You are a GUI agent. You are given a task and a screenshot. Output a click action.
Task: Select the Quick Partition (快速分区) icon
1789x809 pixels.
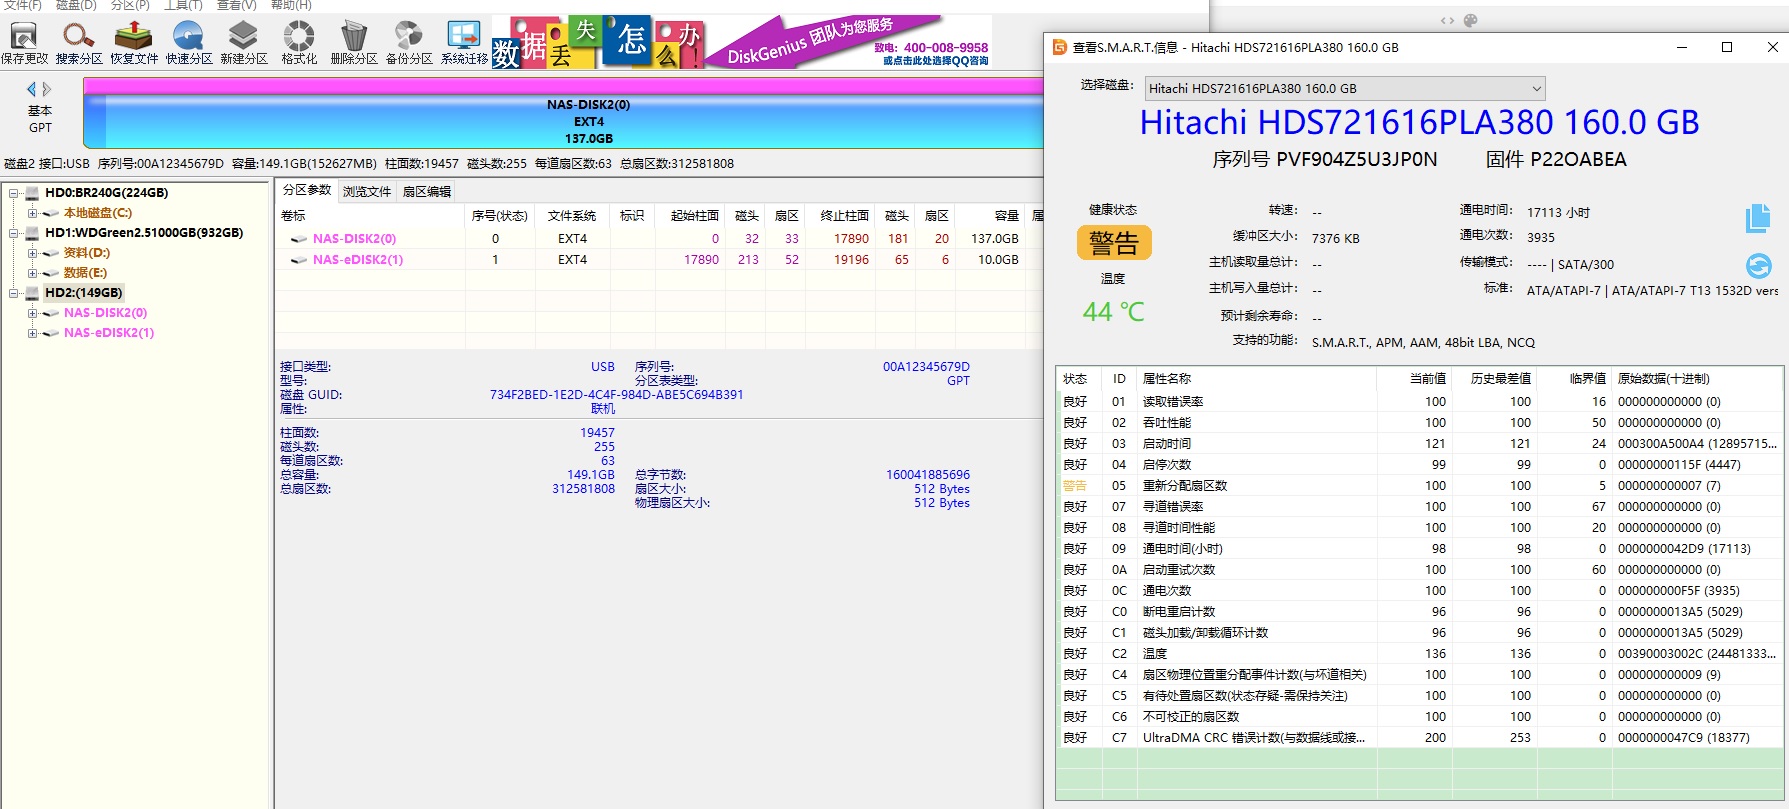tap(189, 43)
